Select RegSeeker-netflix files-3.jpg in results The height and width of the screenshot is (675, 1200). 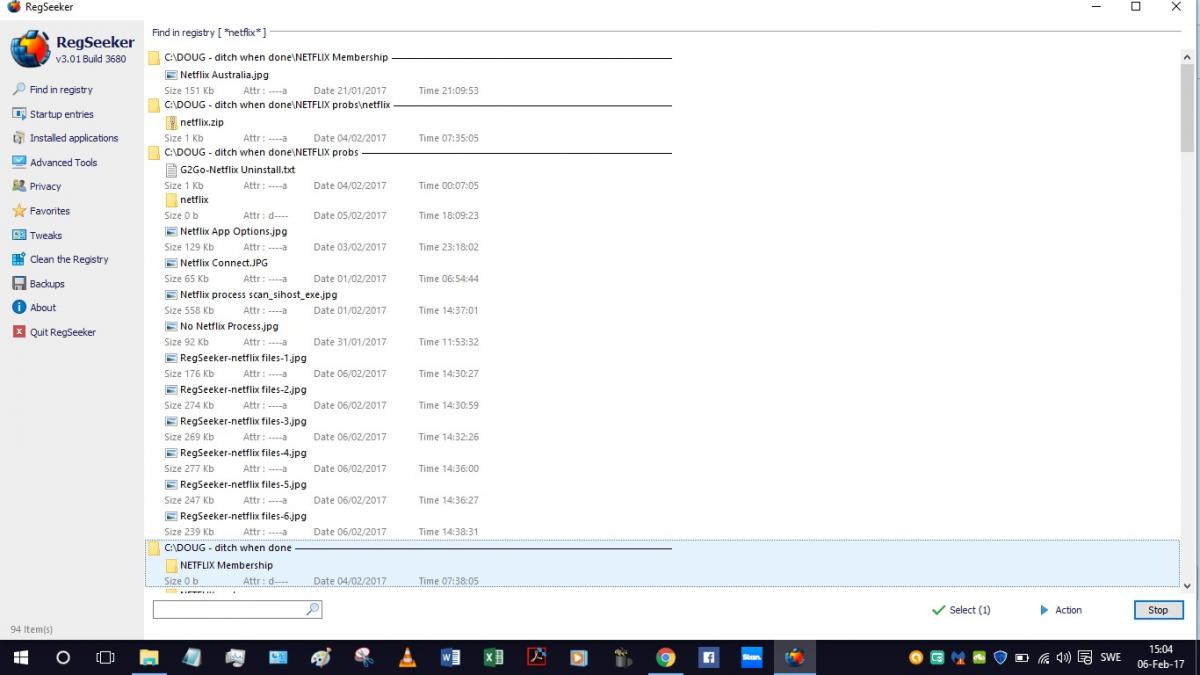click(243, 421)
